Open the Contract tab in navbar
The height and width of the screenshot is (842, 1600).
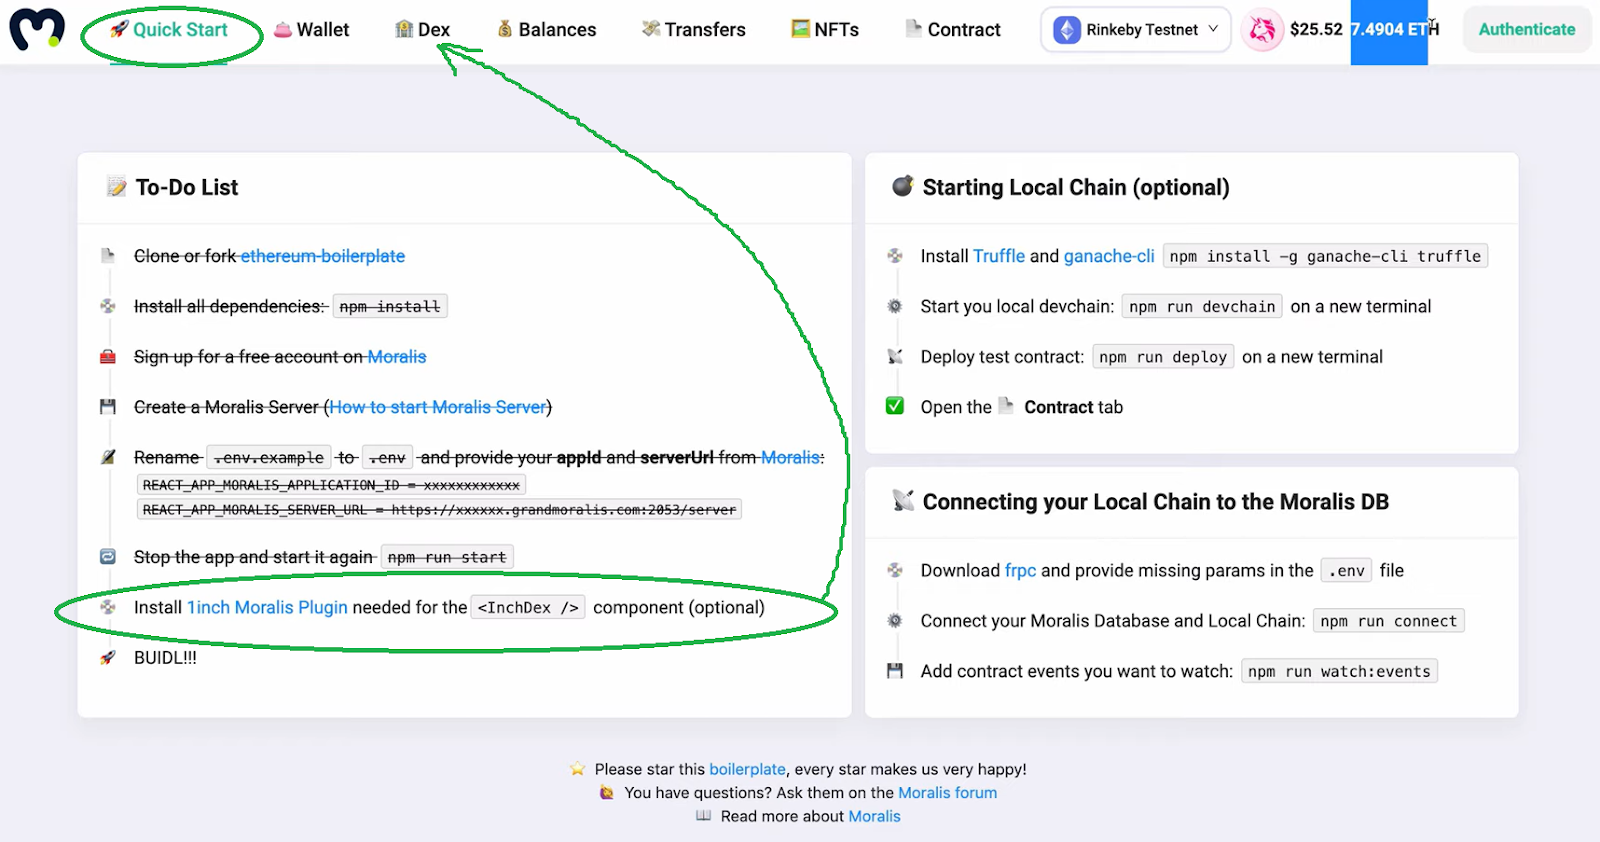[952, 30]
